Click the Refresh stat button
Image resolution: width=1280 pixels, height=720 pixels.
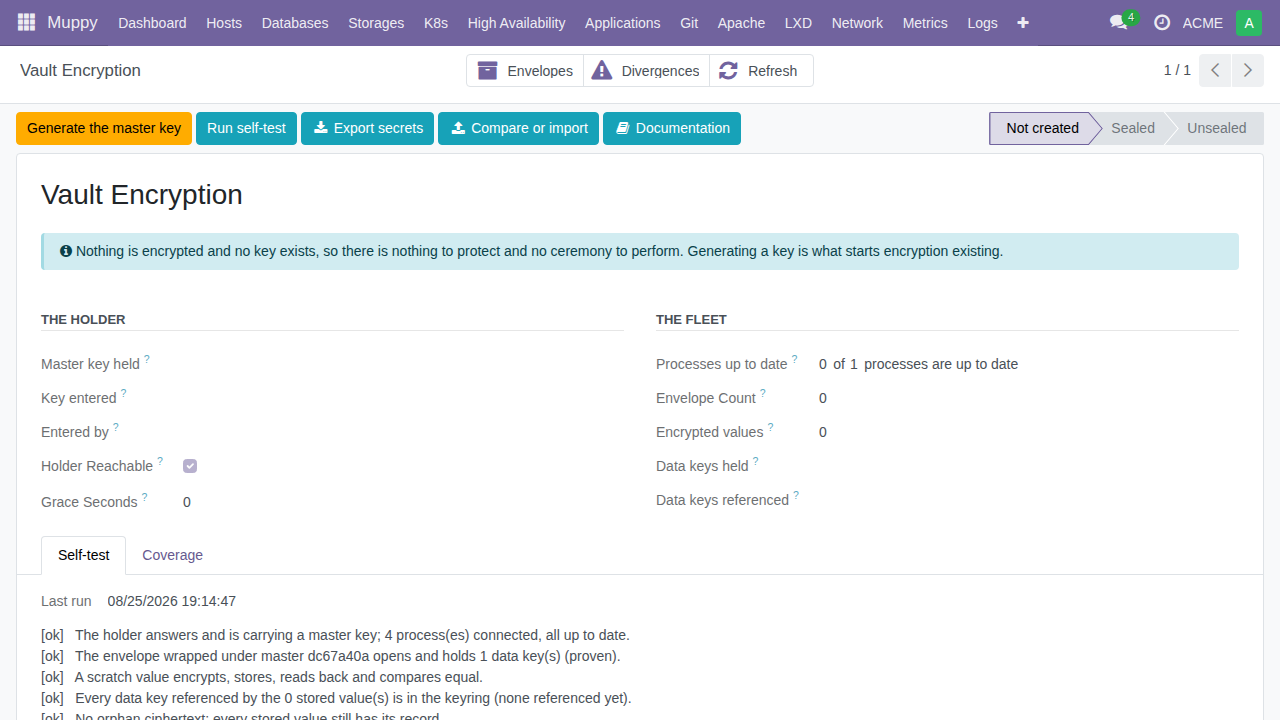tap(761, 70)
